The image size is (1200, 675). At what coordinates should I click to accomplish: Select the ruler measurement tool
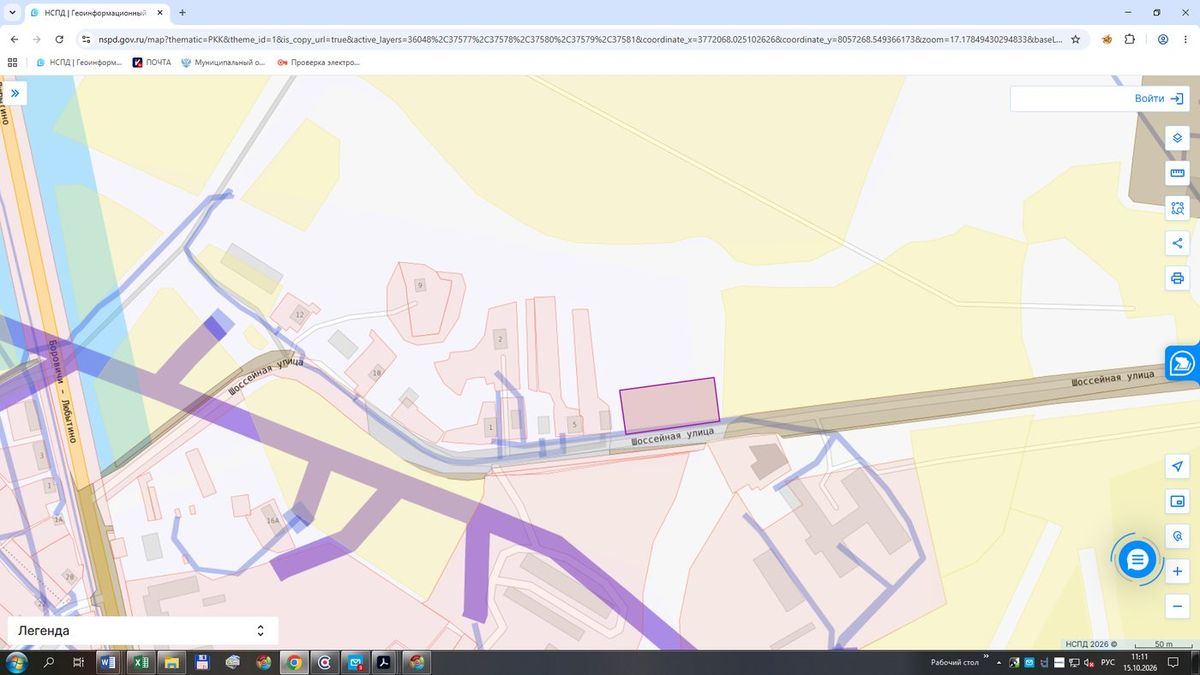[1177, 173]
